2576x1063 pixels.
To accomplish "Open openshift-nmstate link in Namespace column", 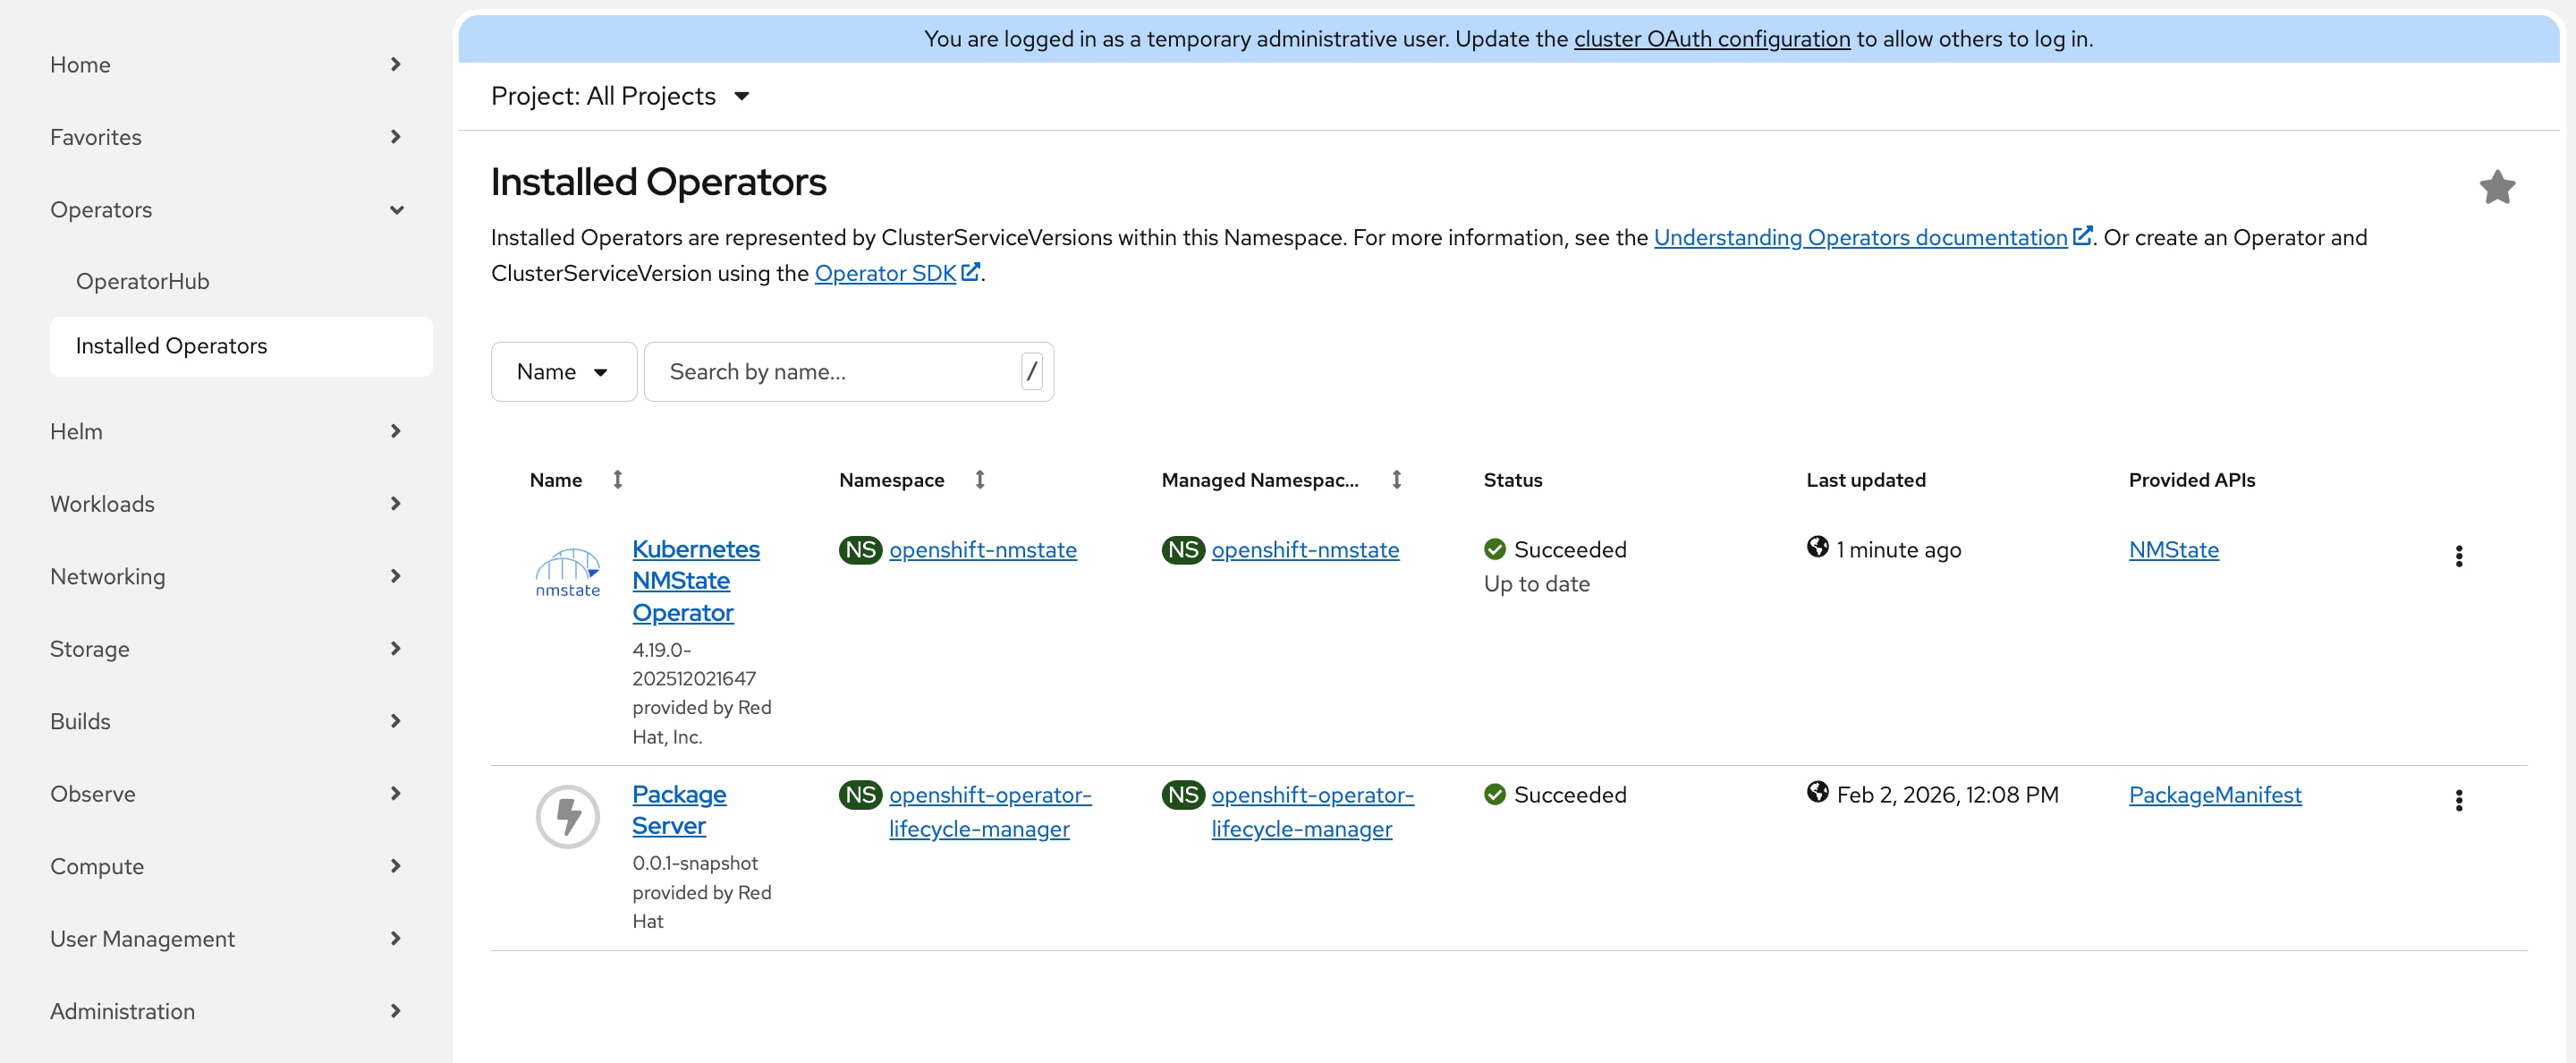I will [983, 550].
